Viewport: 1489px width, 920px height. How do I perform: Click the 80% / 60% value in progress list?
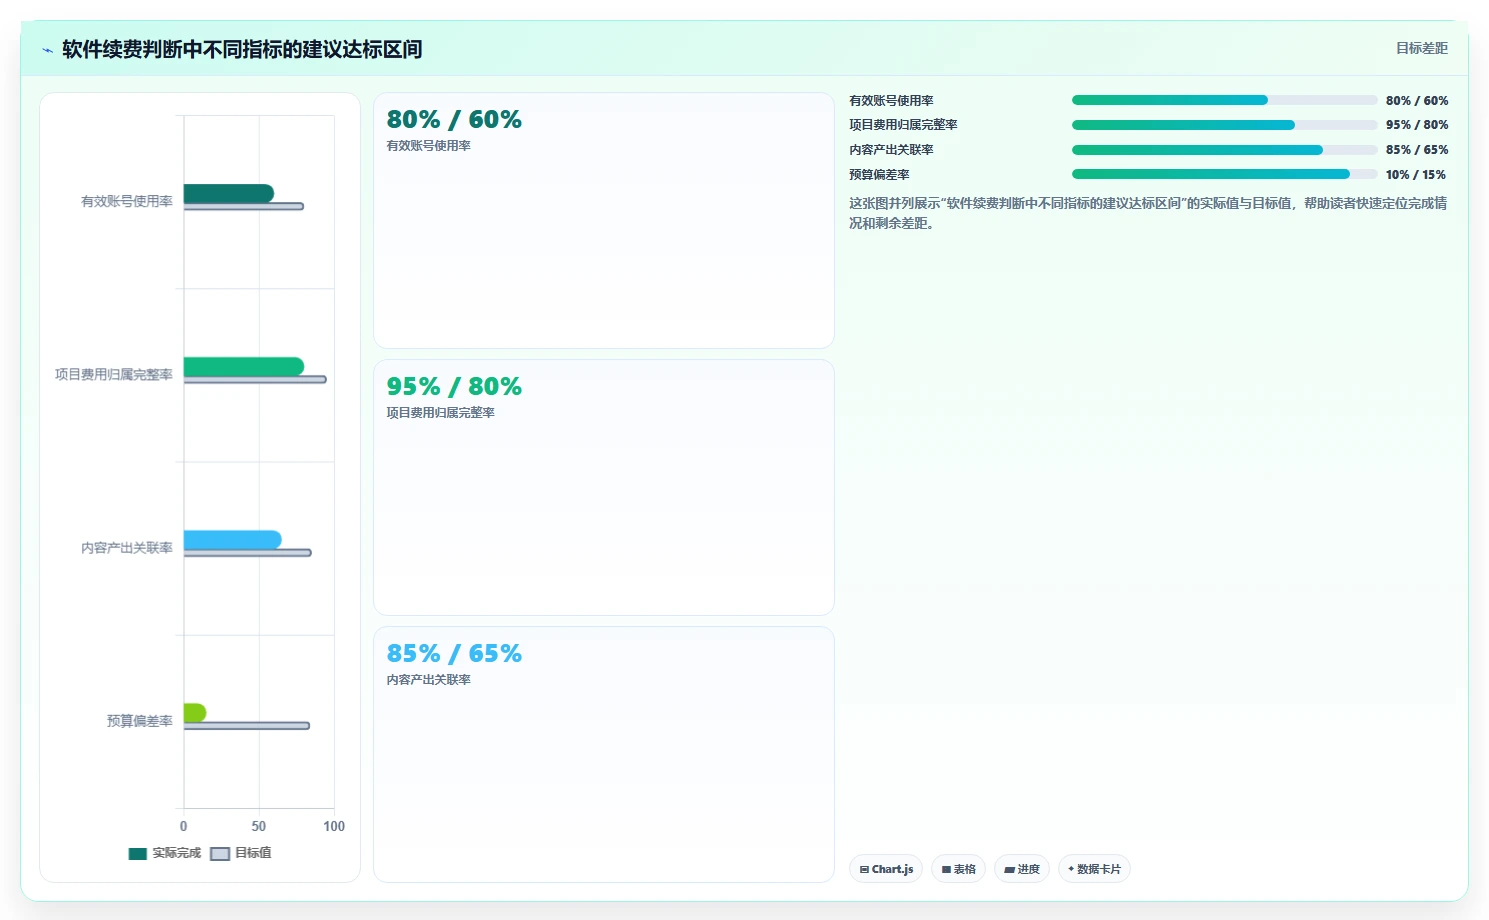pyautogui.click(x=1416, y=100)
